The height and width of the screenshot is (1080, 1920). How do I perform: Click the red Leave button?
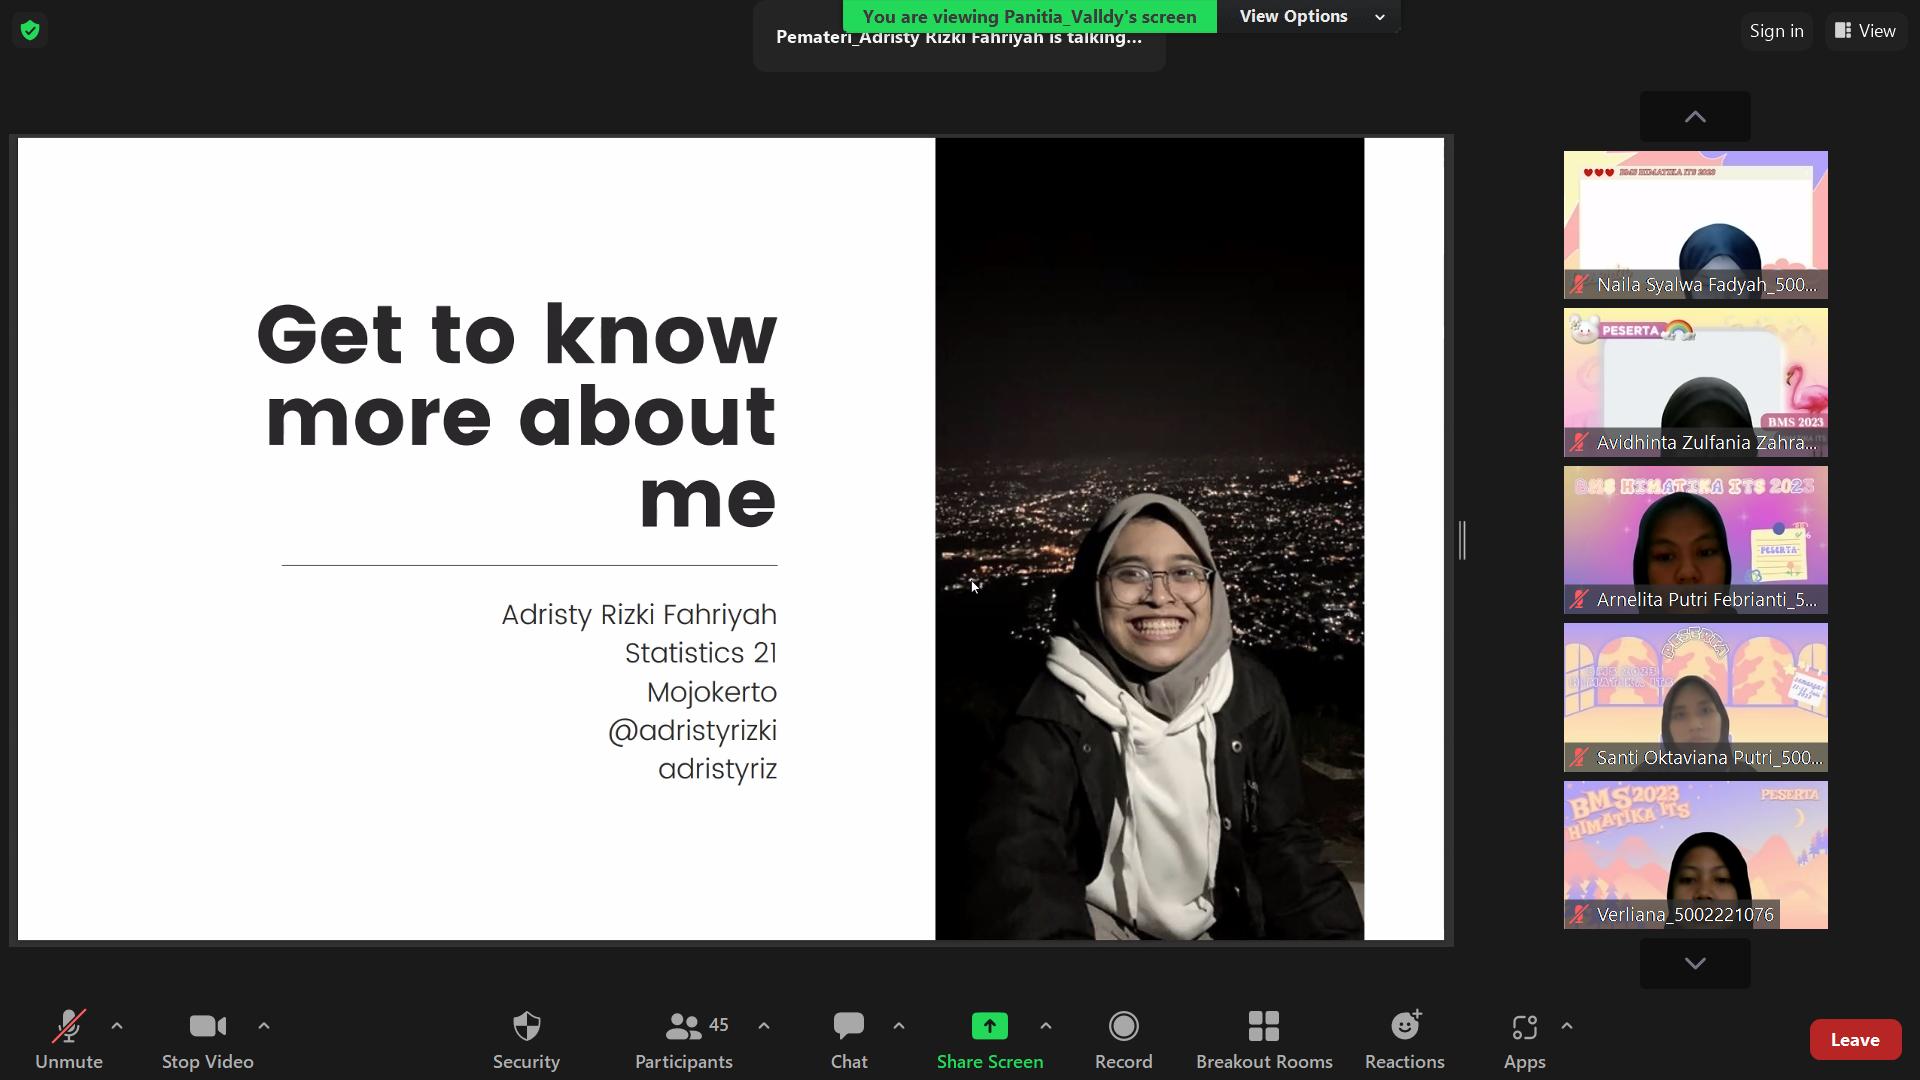pyautogui.click(x=1854, y=1040)
